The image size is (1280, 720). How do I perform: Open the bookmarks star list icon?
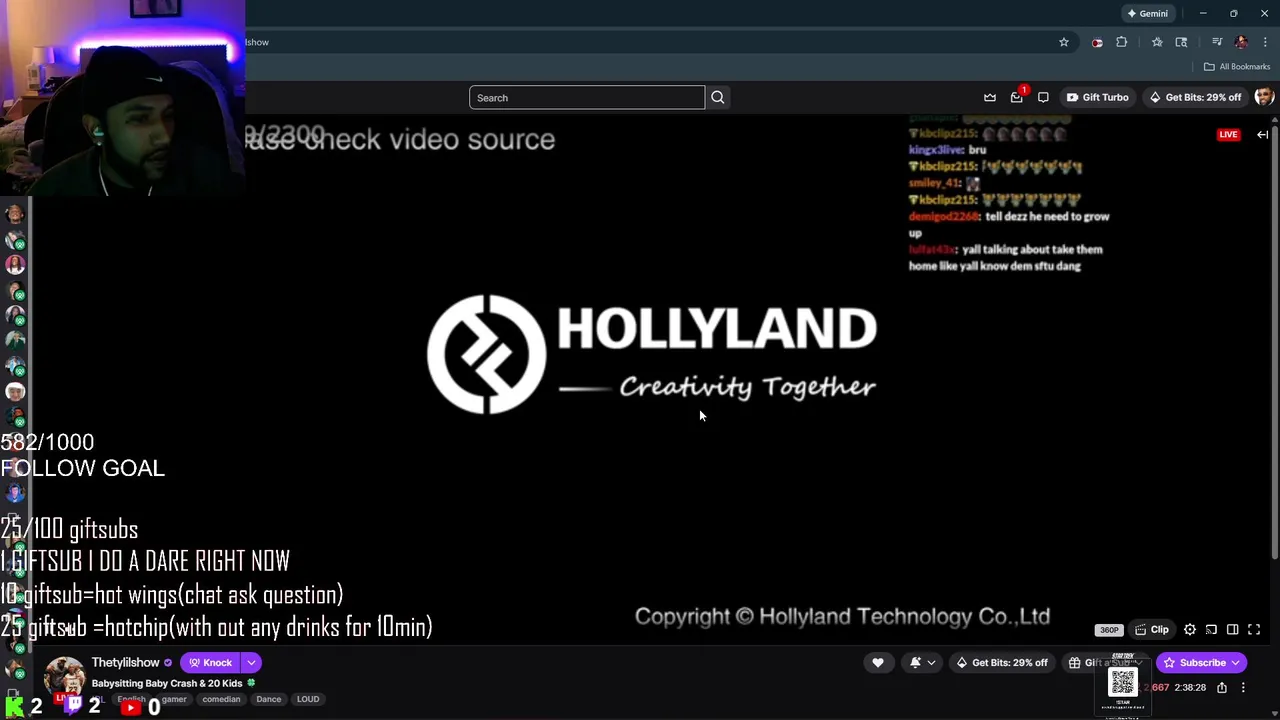click(x=1157, y=42)
